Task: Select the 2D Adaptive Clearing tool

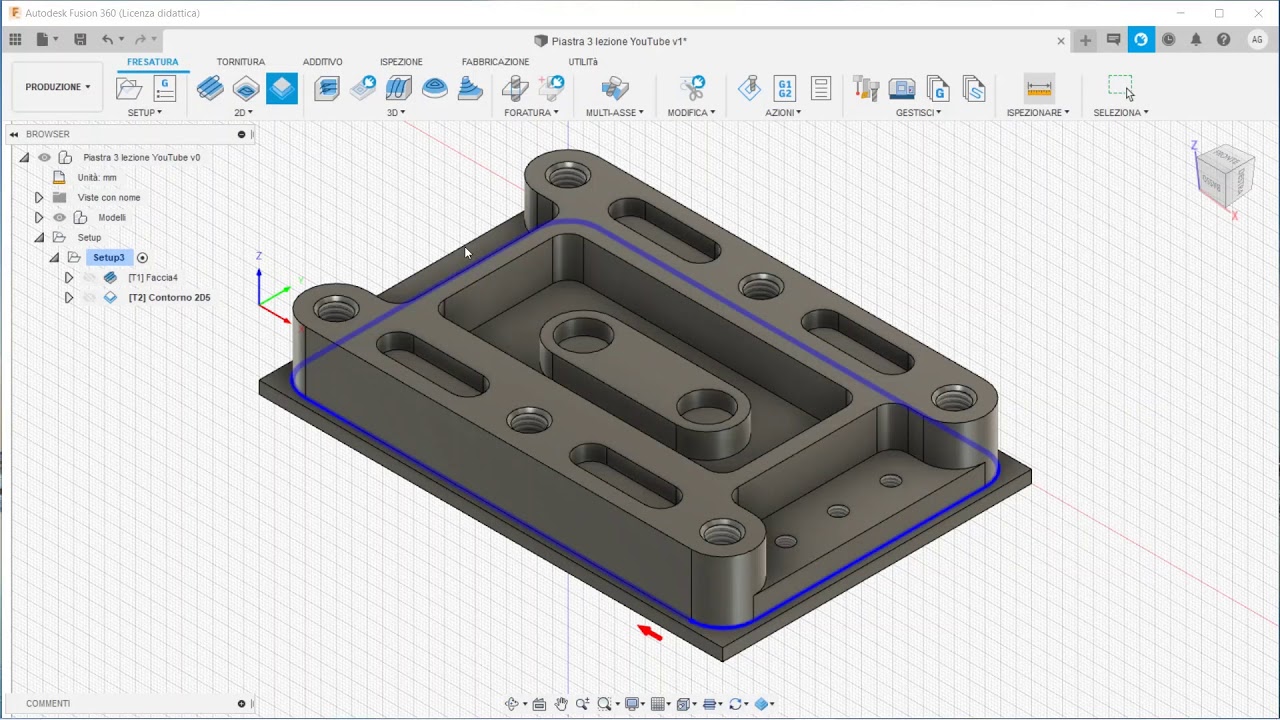Action: [x=210, y=88]
